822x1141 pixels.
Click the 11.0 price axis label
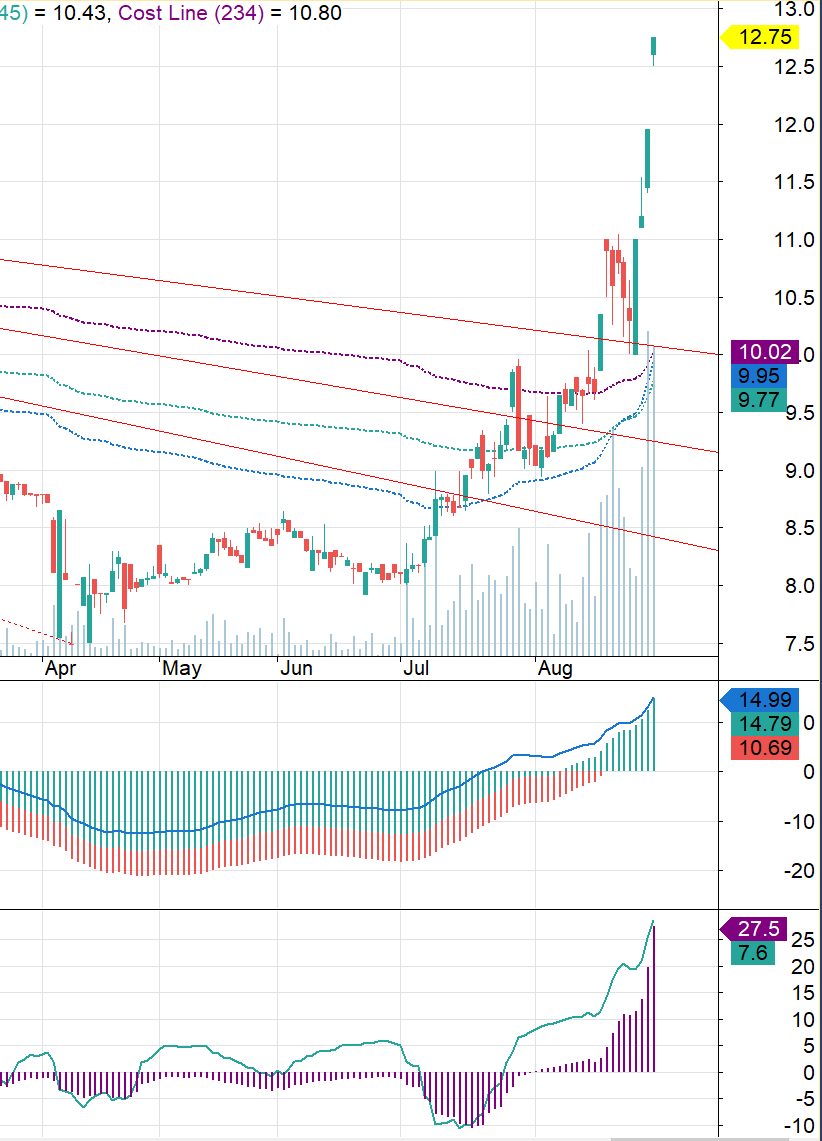[794, 239]
